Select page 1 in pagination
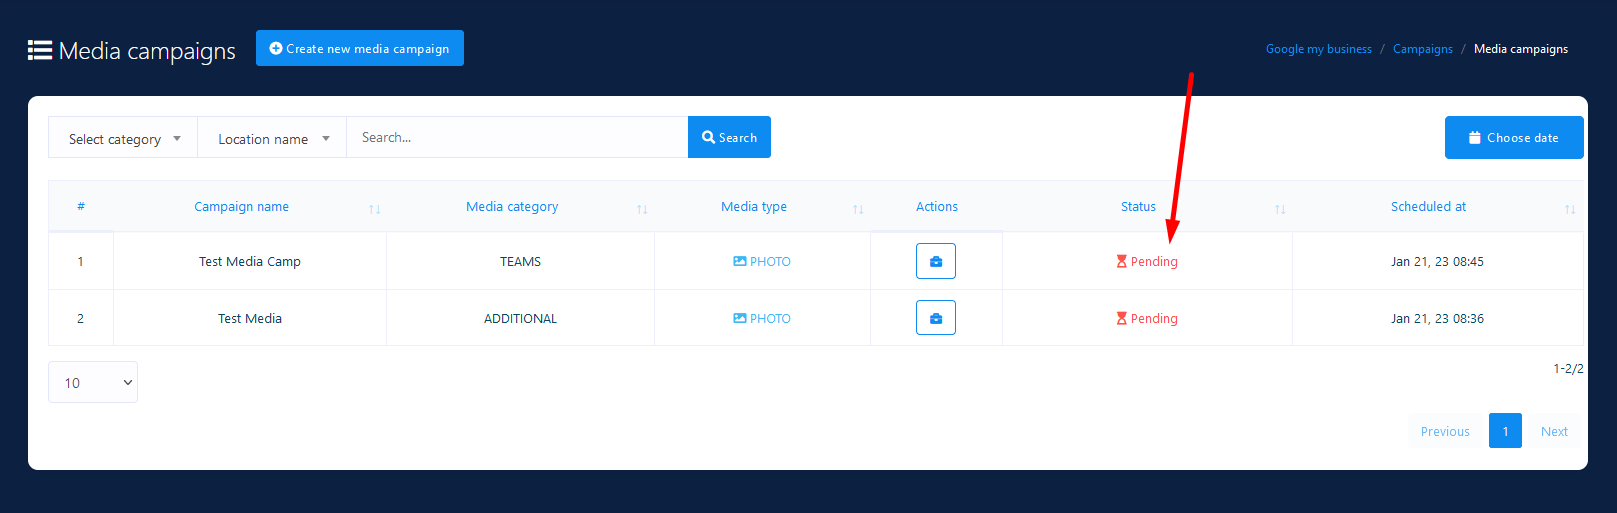 1504,431
